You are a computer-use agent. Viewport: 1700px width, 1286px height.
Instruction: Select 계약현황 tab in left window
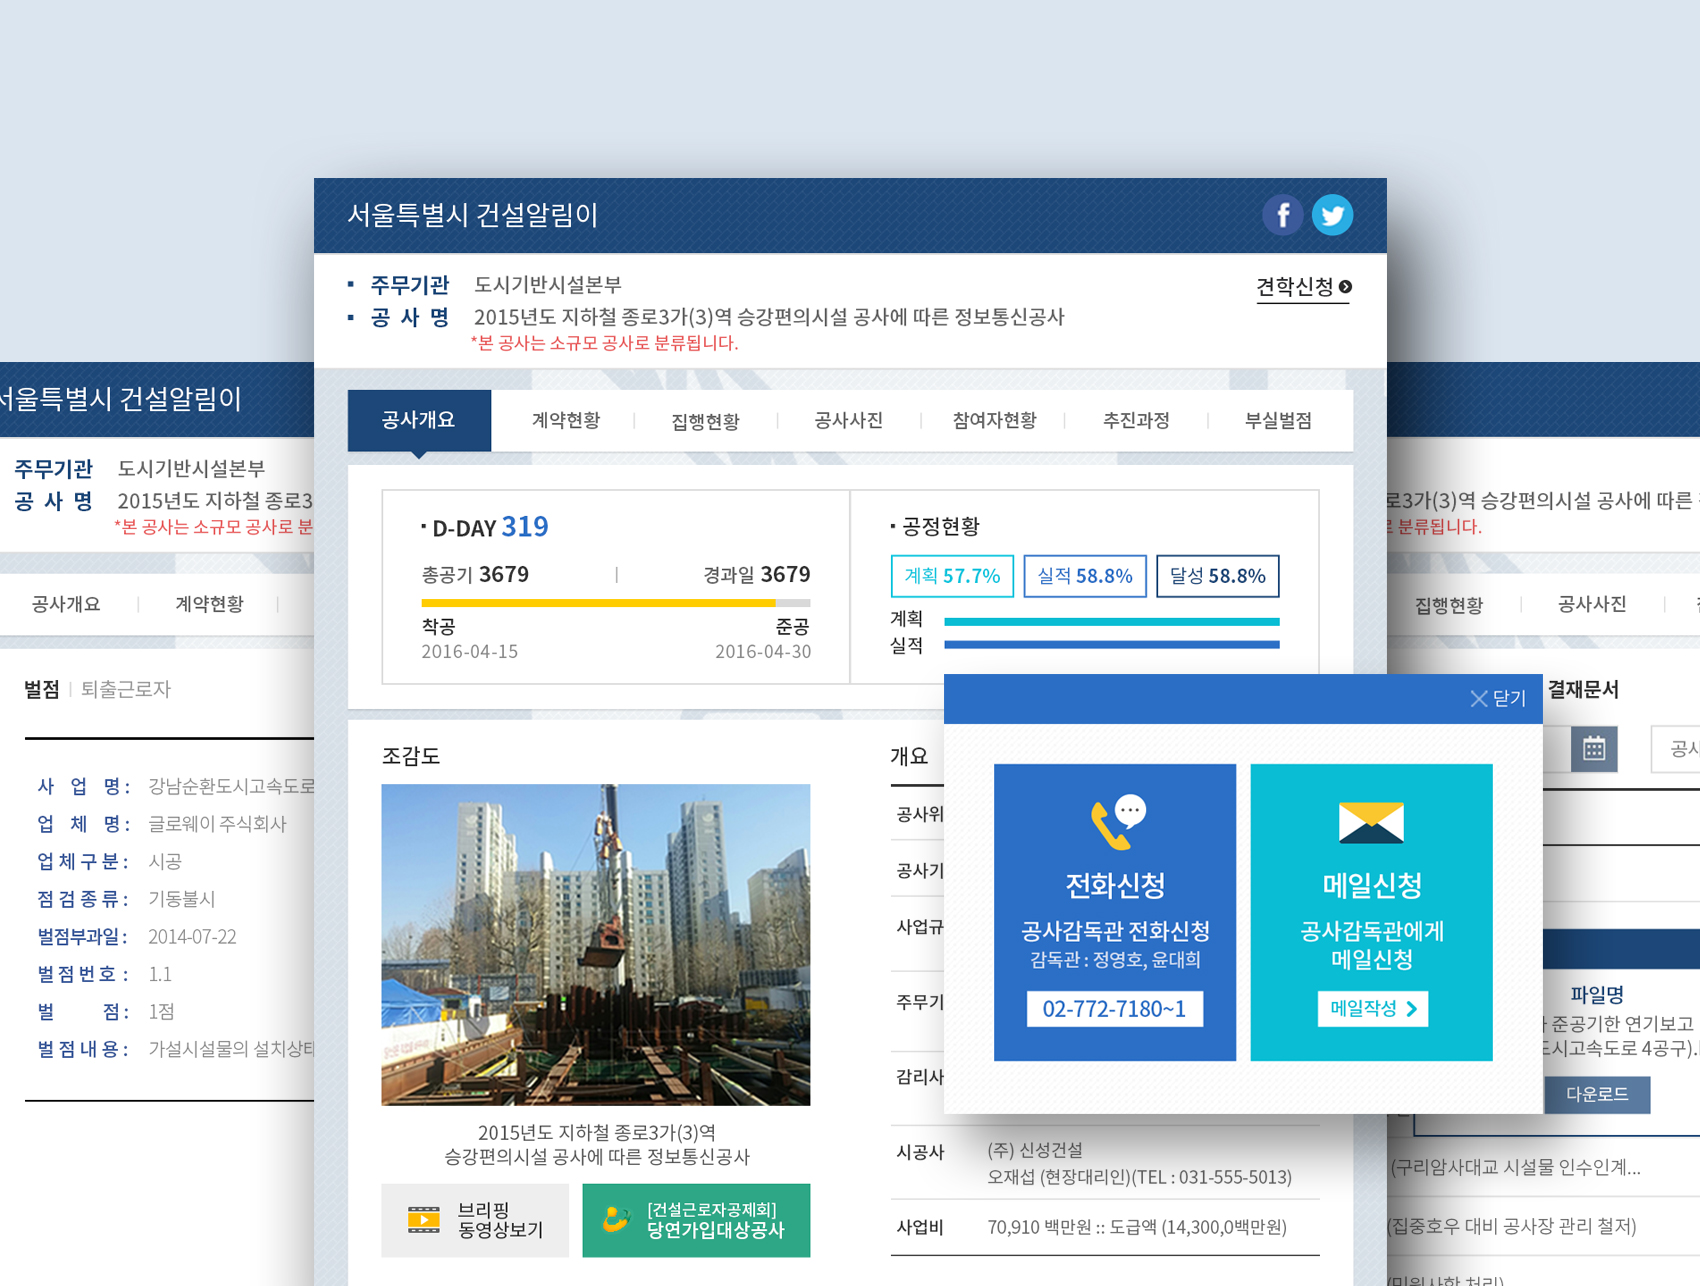tap(209, 604)
